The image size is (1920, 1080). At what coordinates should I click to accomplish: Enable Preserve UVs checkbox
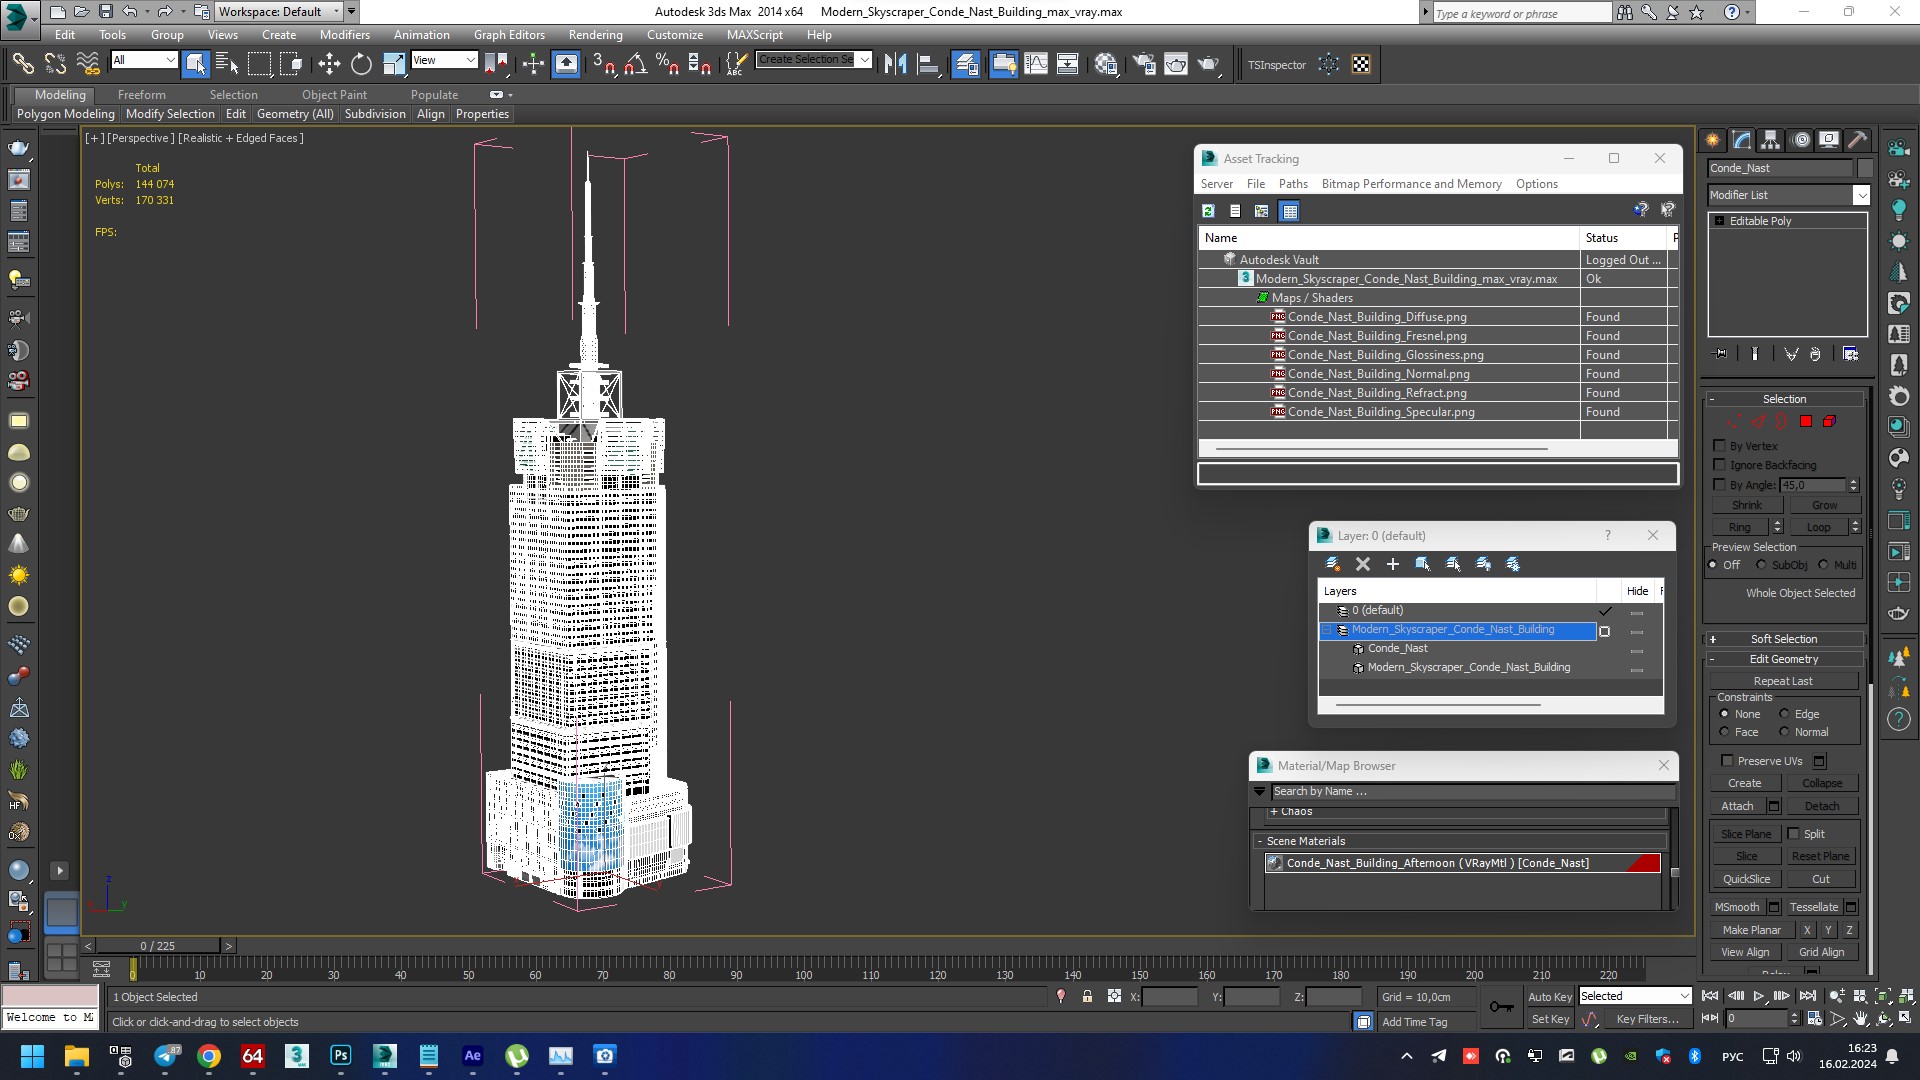tap(1727, 761)
